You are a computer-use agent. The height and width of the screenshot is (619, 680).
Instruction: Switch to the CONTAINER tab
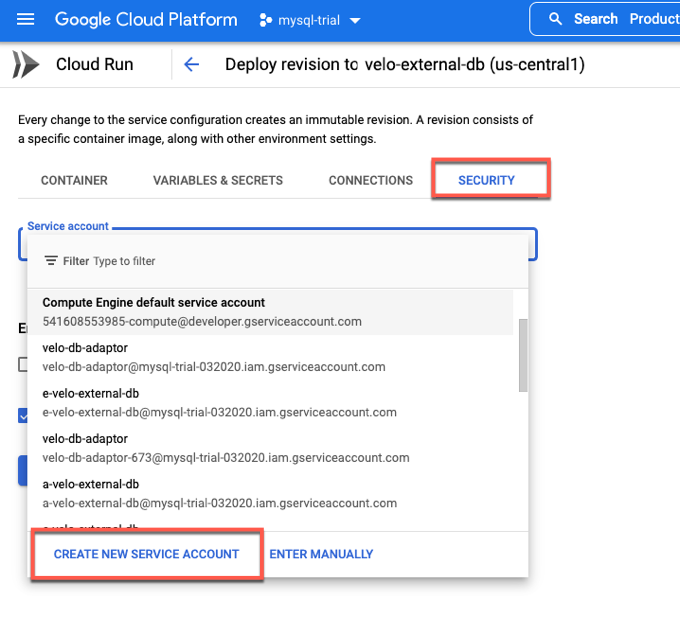(74, 180)
